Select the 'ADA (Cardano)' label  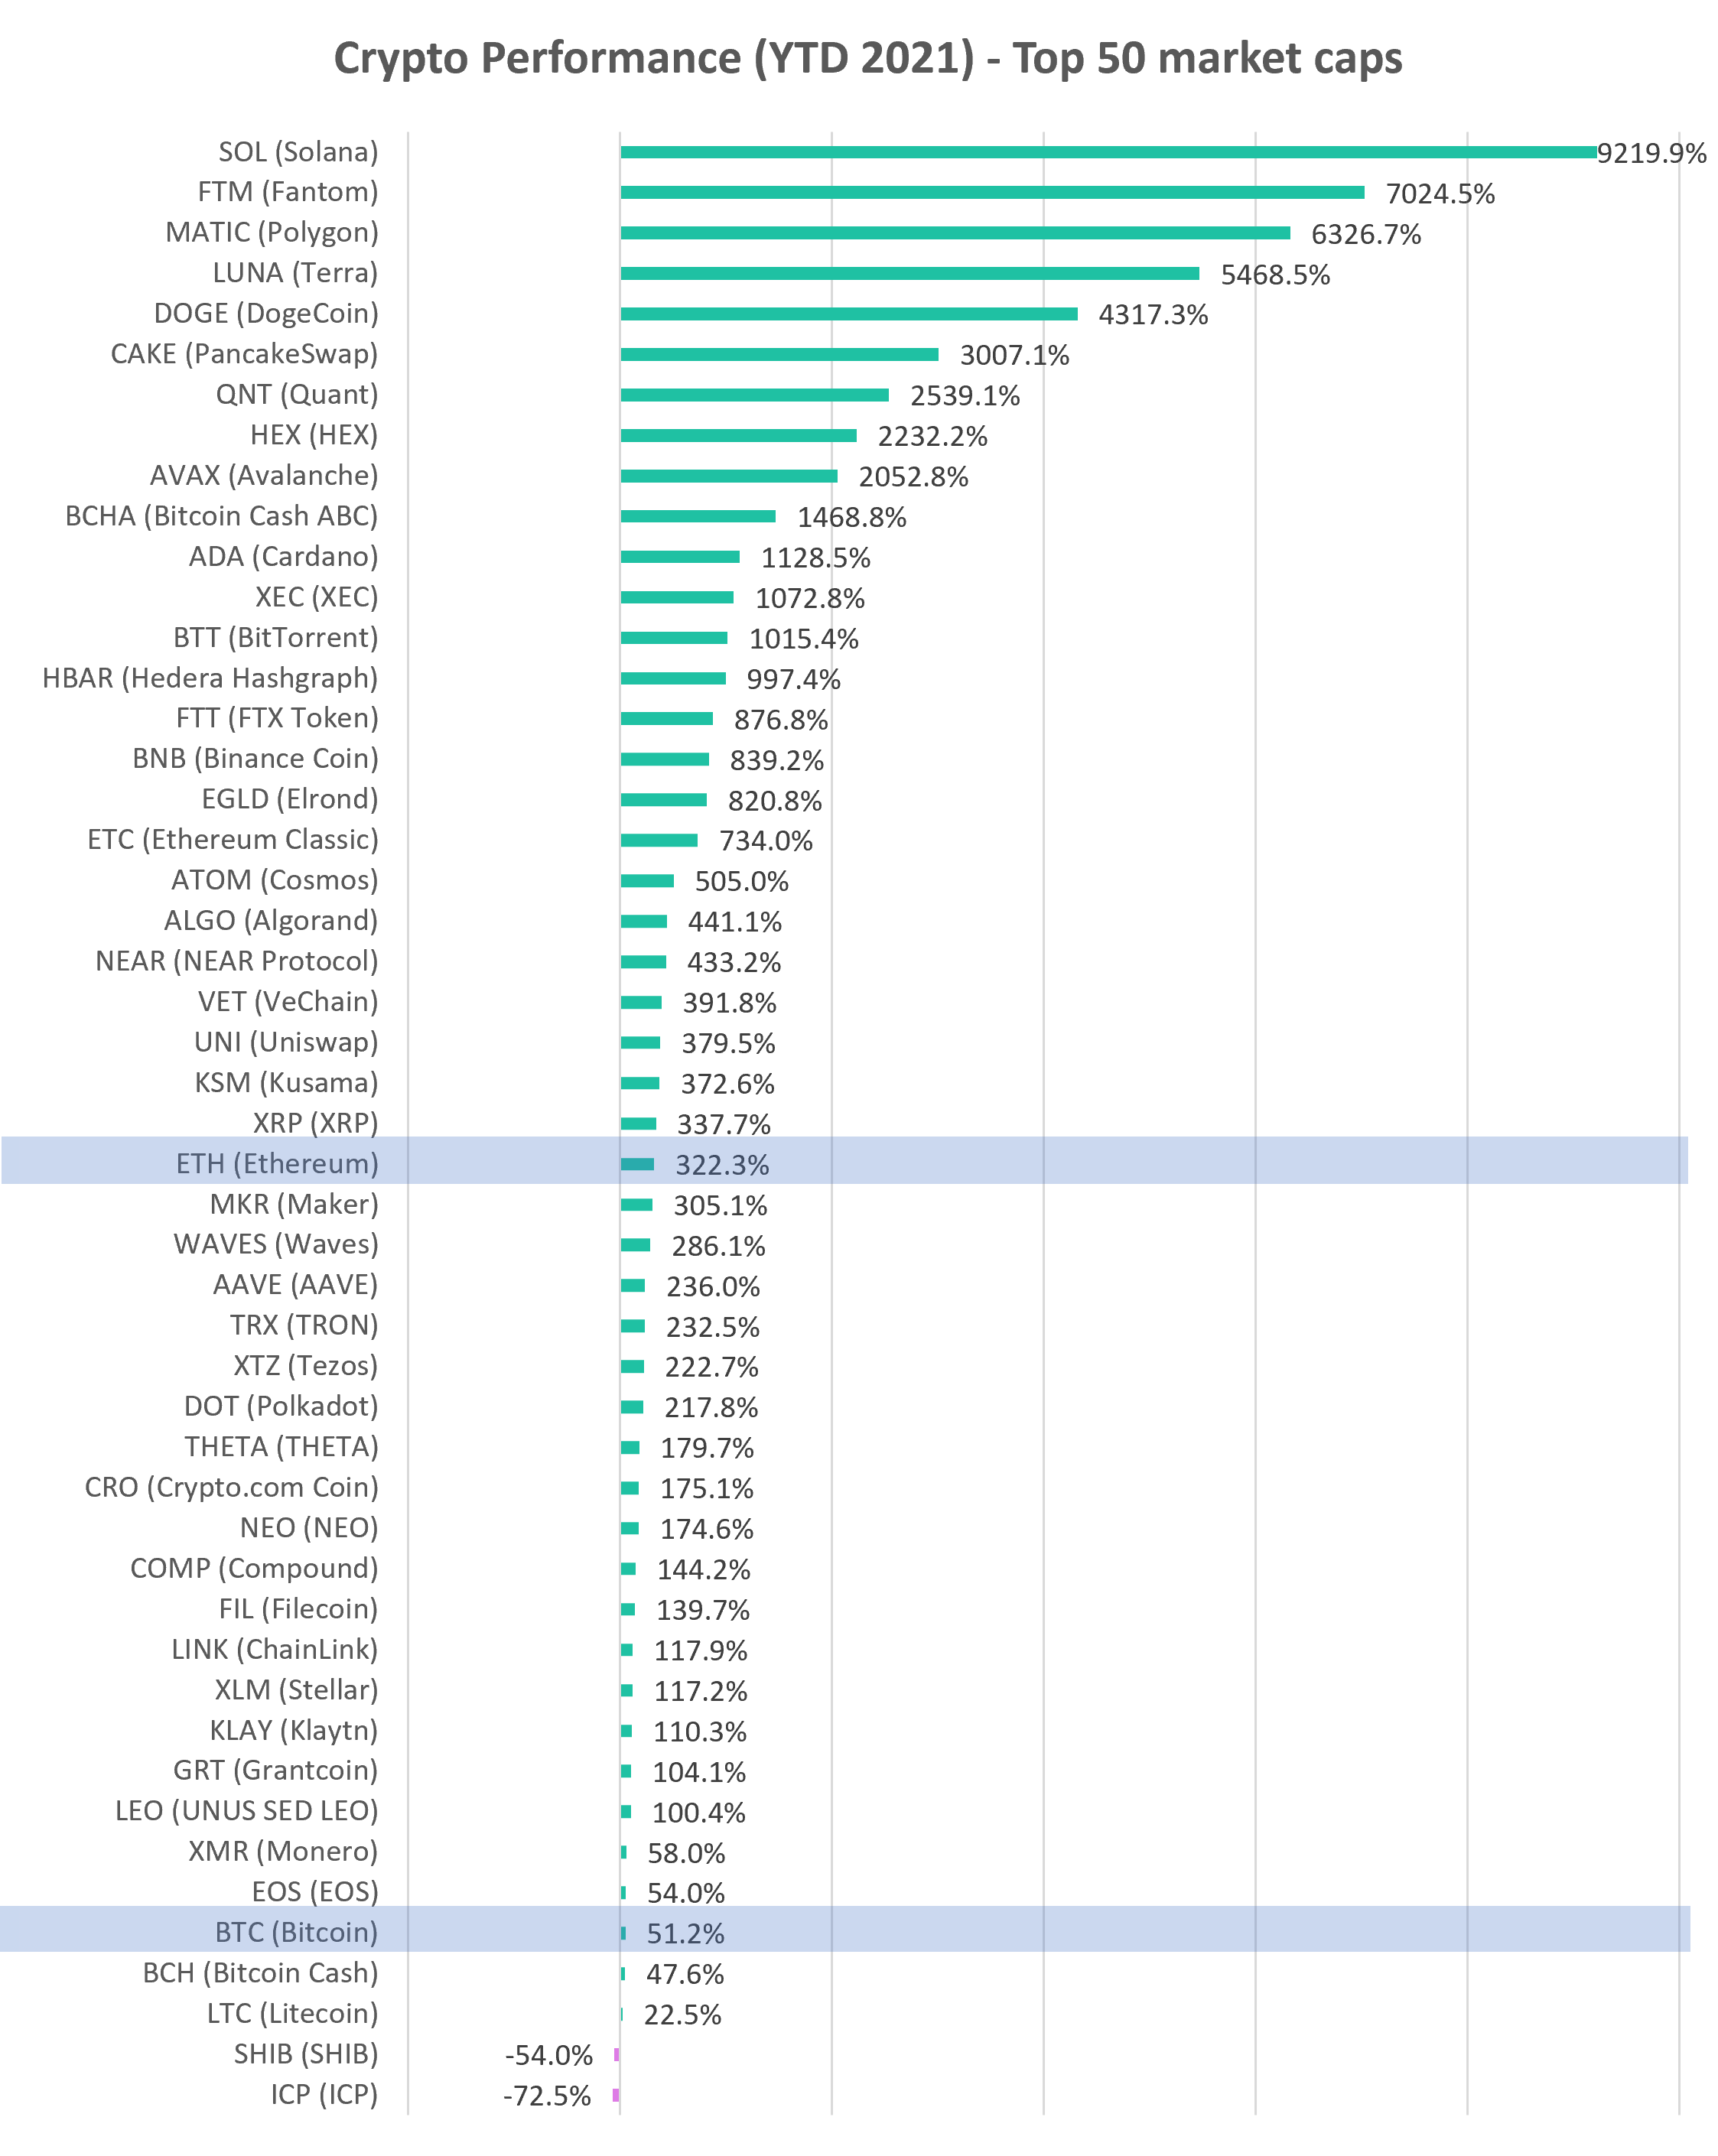pos(284,557)
